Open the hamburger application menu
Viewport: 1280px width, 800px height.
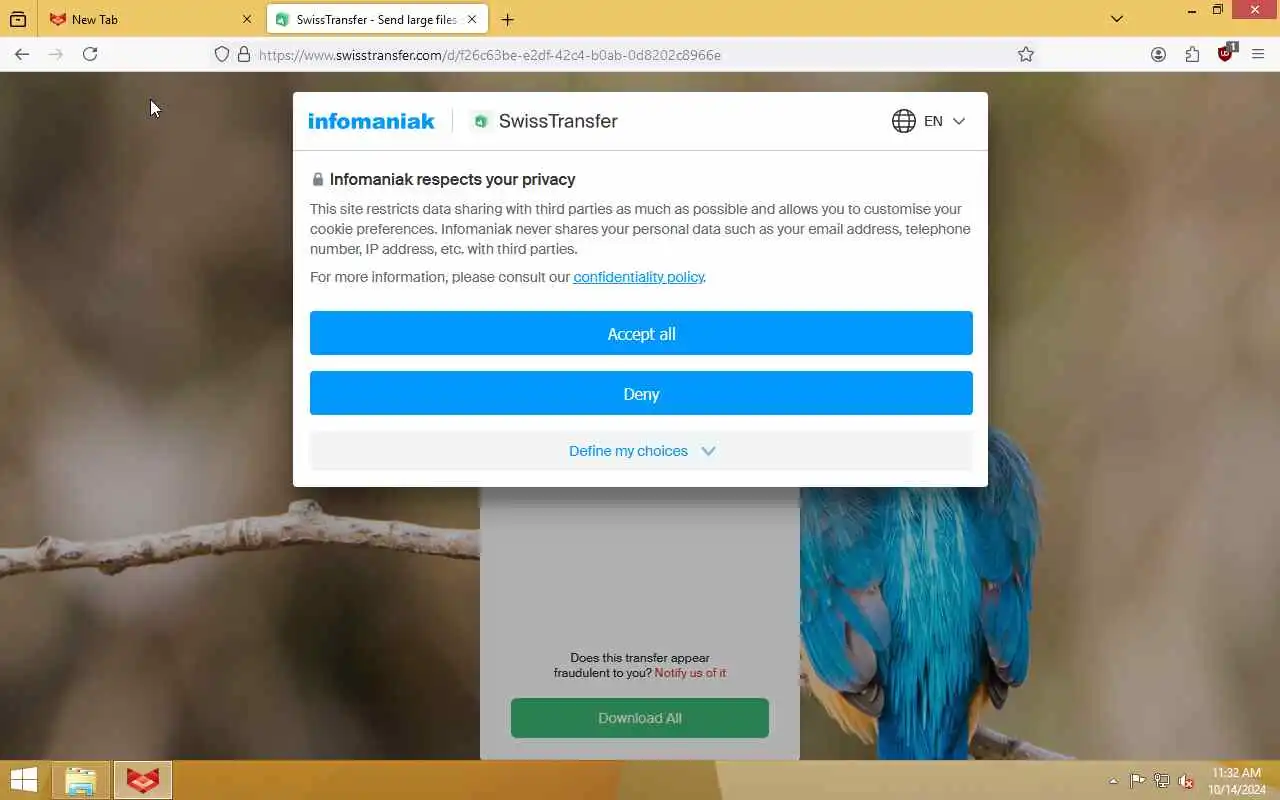coord(1258,54)
